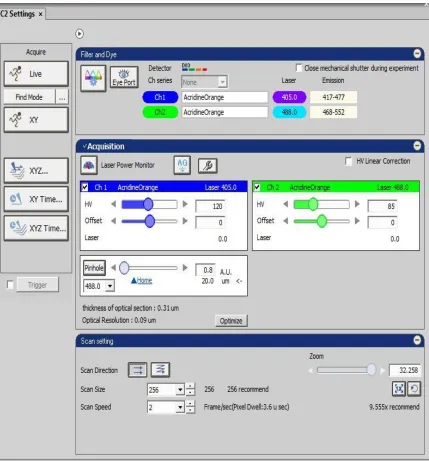The width and height of the screenshot is (429, 461).
Task: Decrease pinhole size with left arrow
Action: click(114, 268)
